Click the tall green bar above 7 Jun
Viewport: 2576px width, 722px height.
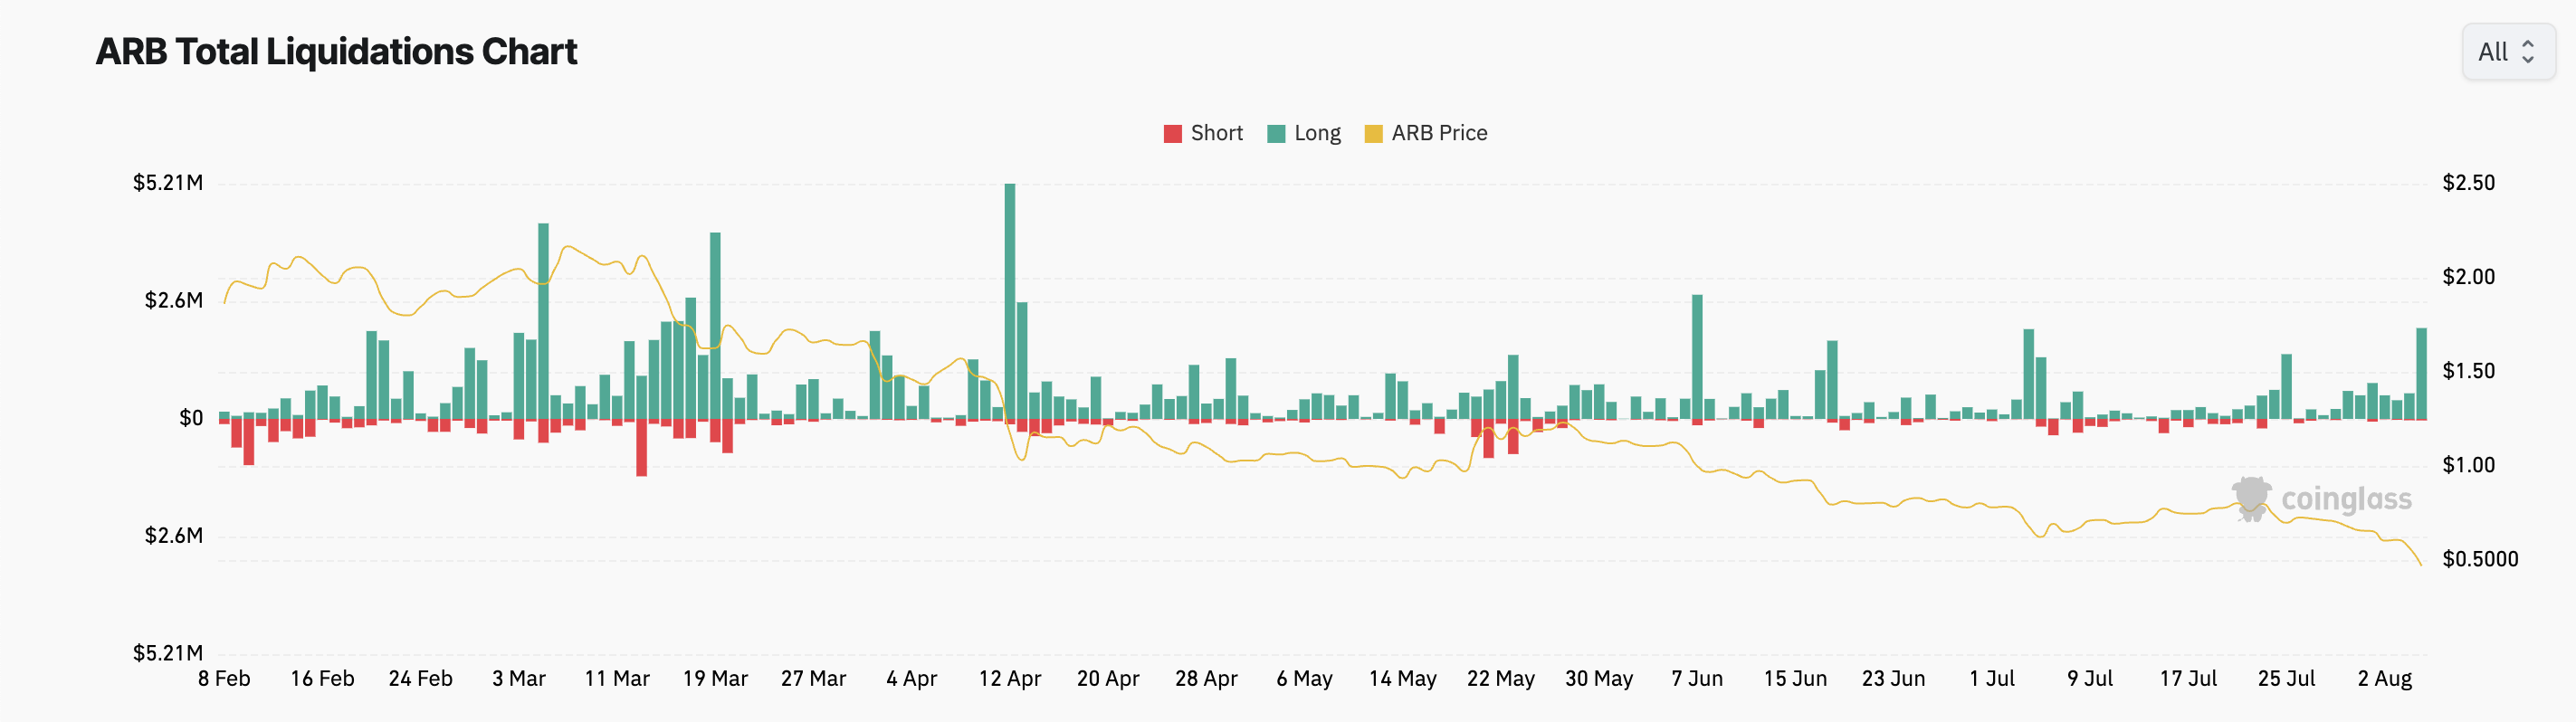[x=1697, y=356]
